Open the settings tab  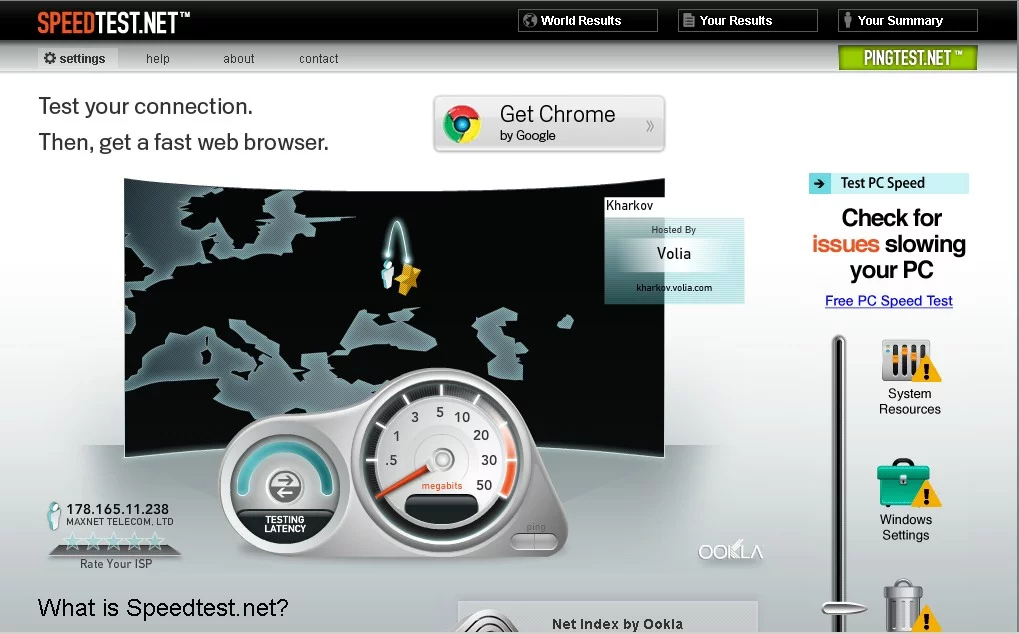[x=77, y=58]
